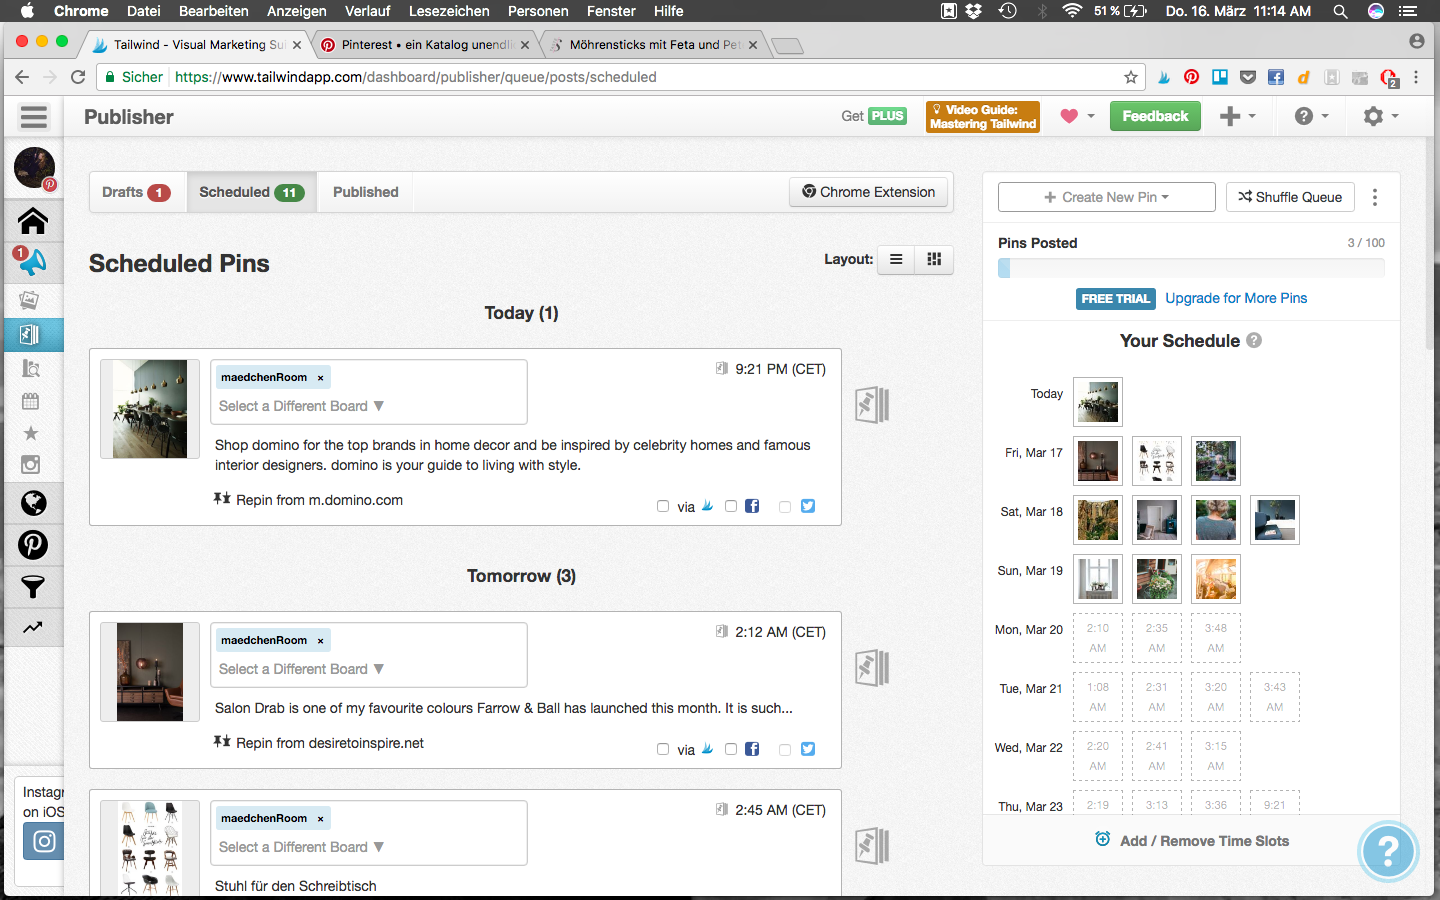Open the Pinterest icon in sidebar
Image resolution: width=1440 pixels, height=900 pixels.
(33, 545)
